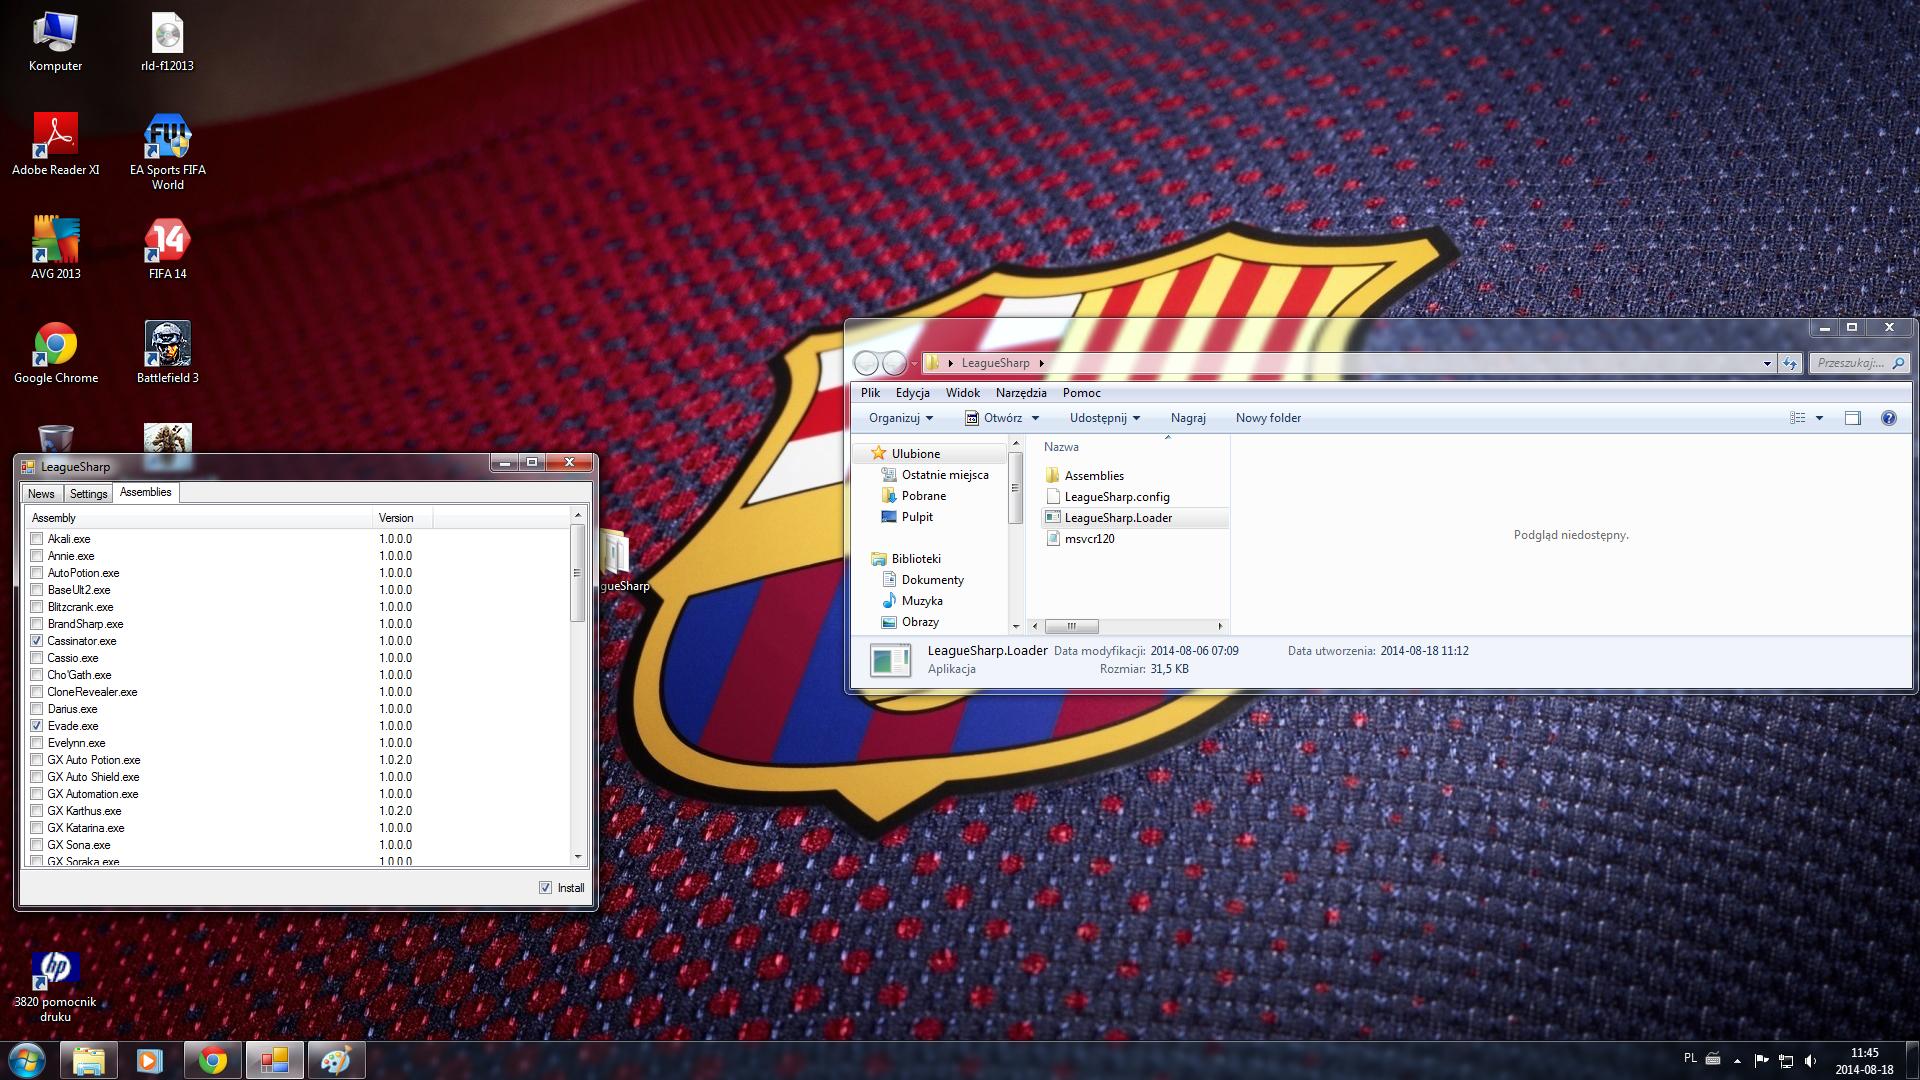Open the Explorer help question mark icon
The image size is (1920, 1080).
coord(1888,418)
